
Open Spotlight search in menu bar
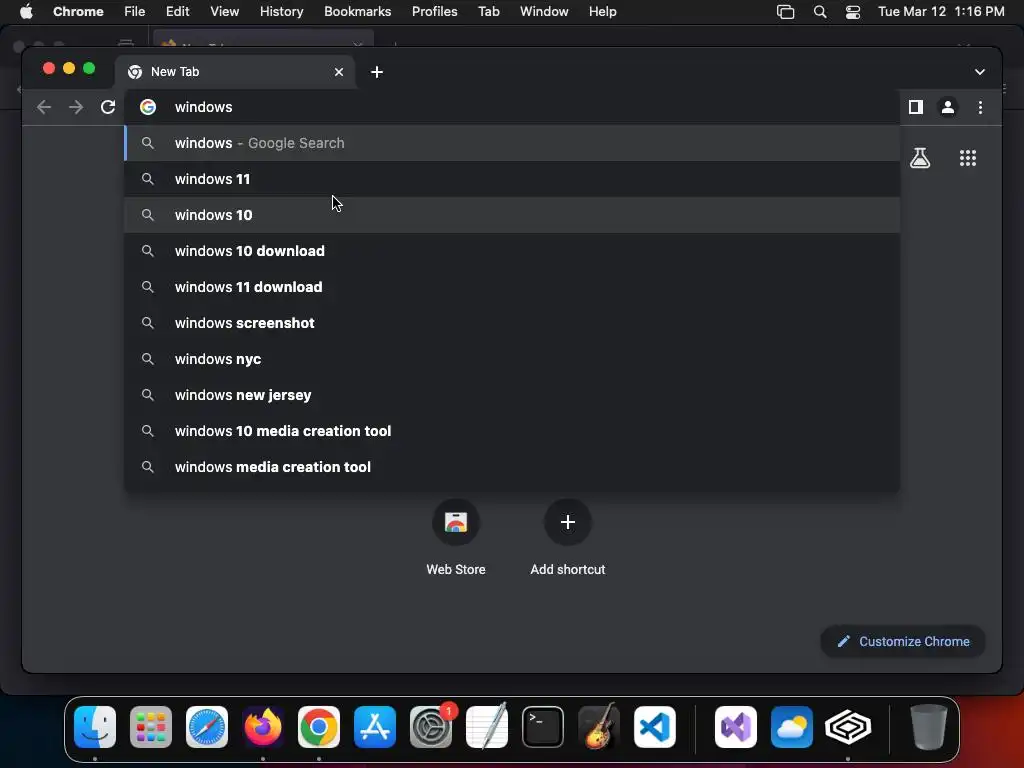(x=820, y=12)
